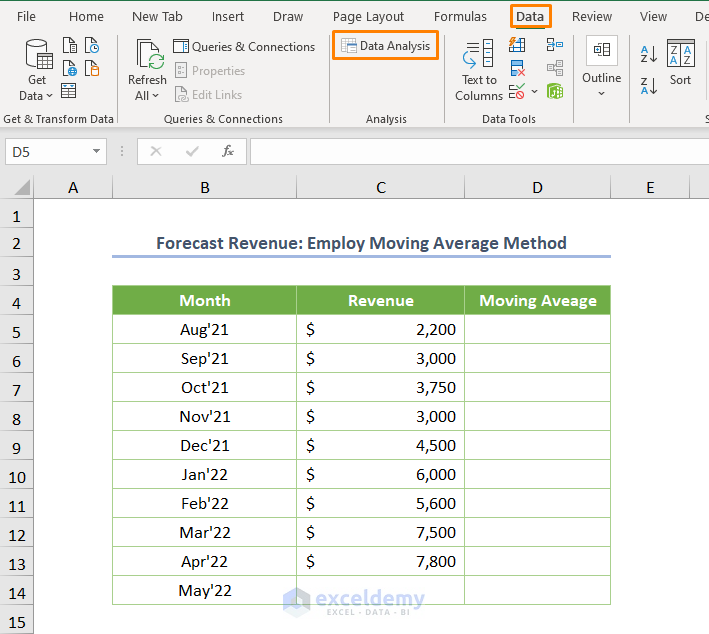Click the column C header
The image size is (709, 634).
pyautogui.click(x=380, y=188)
